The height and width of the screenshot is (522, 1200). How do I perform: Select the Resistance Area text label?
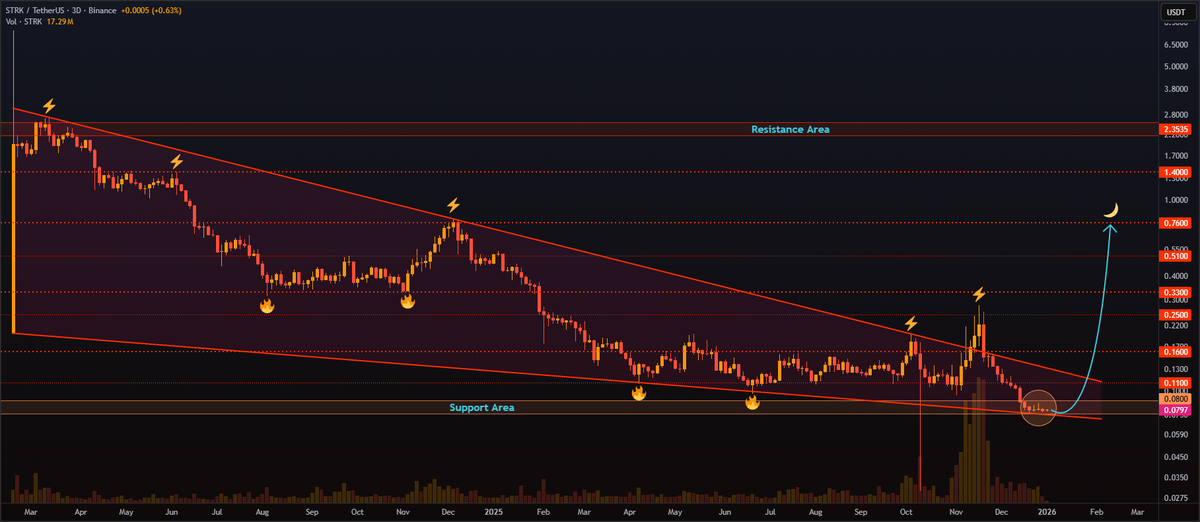[x=789, y=129]
